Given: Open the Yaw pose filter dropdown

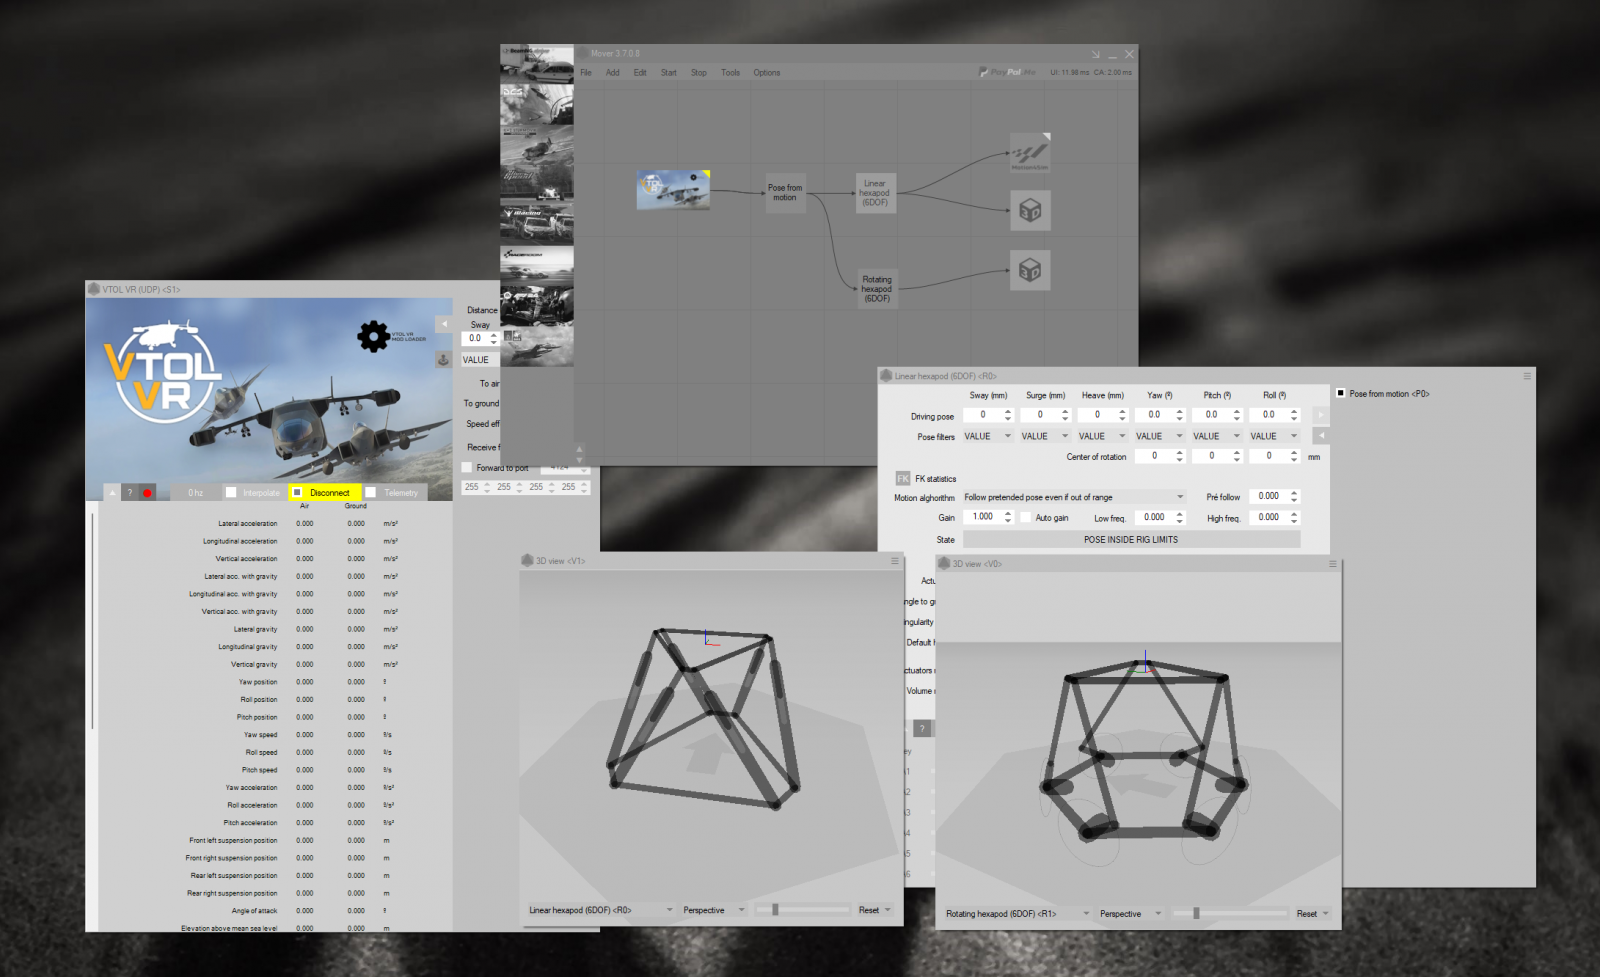Looking at the screenshot, I should click(1160, 436).
